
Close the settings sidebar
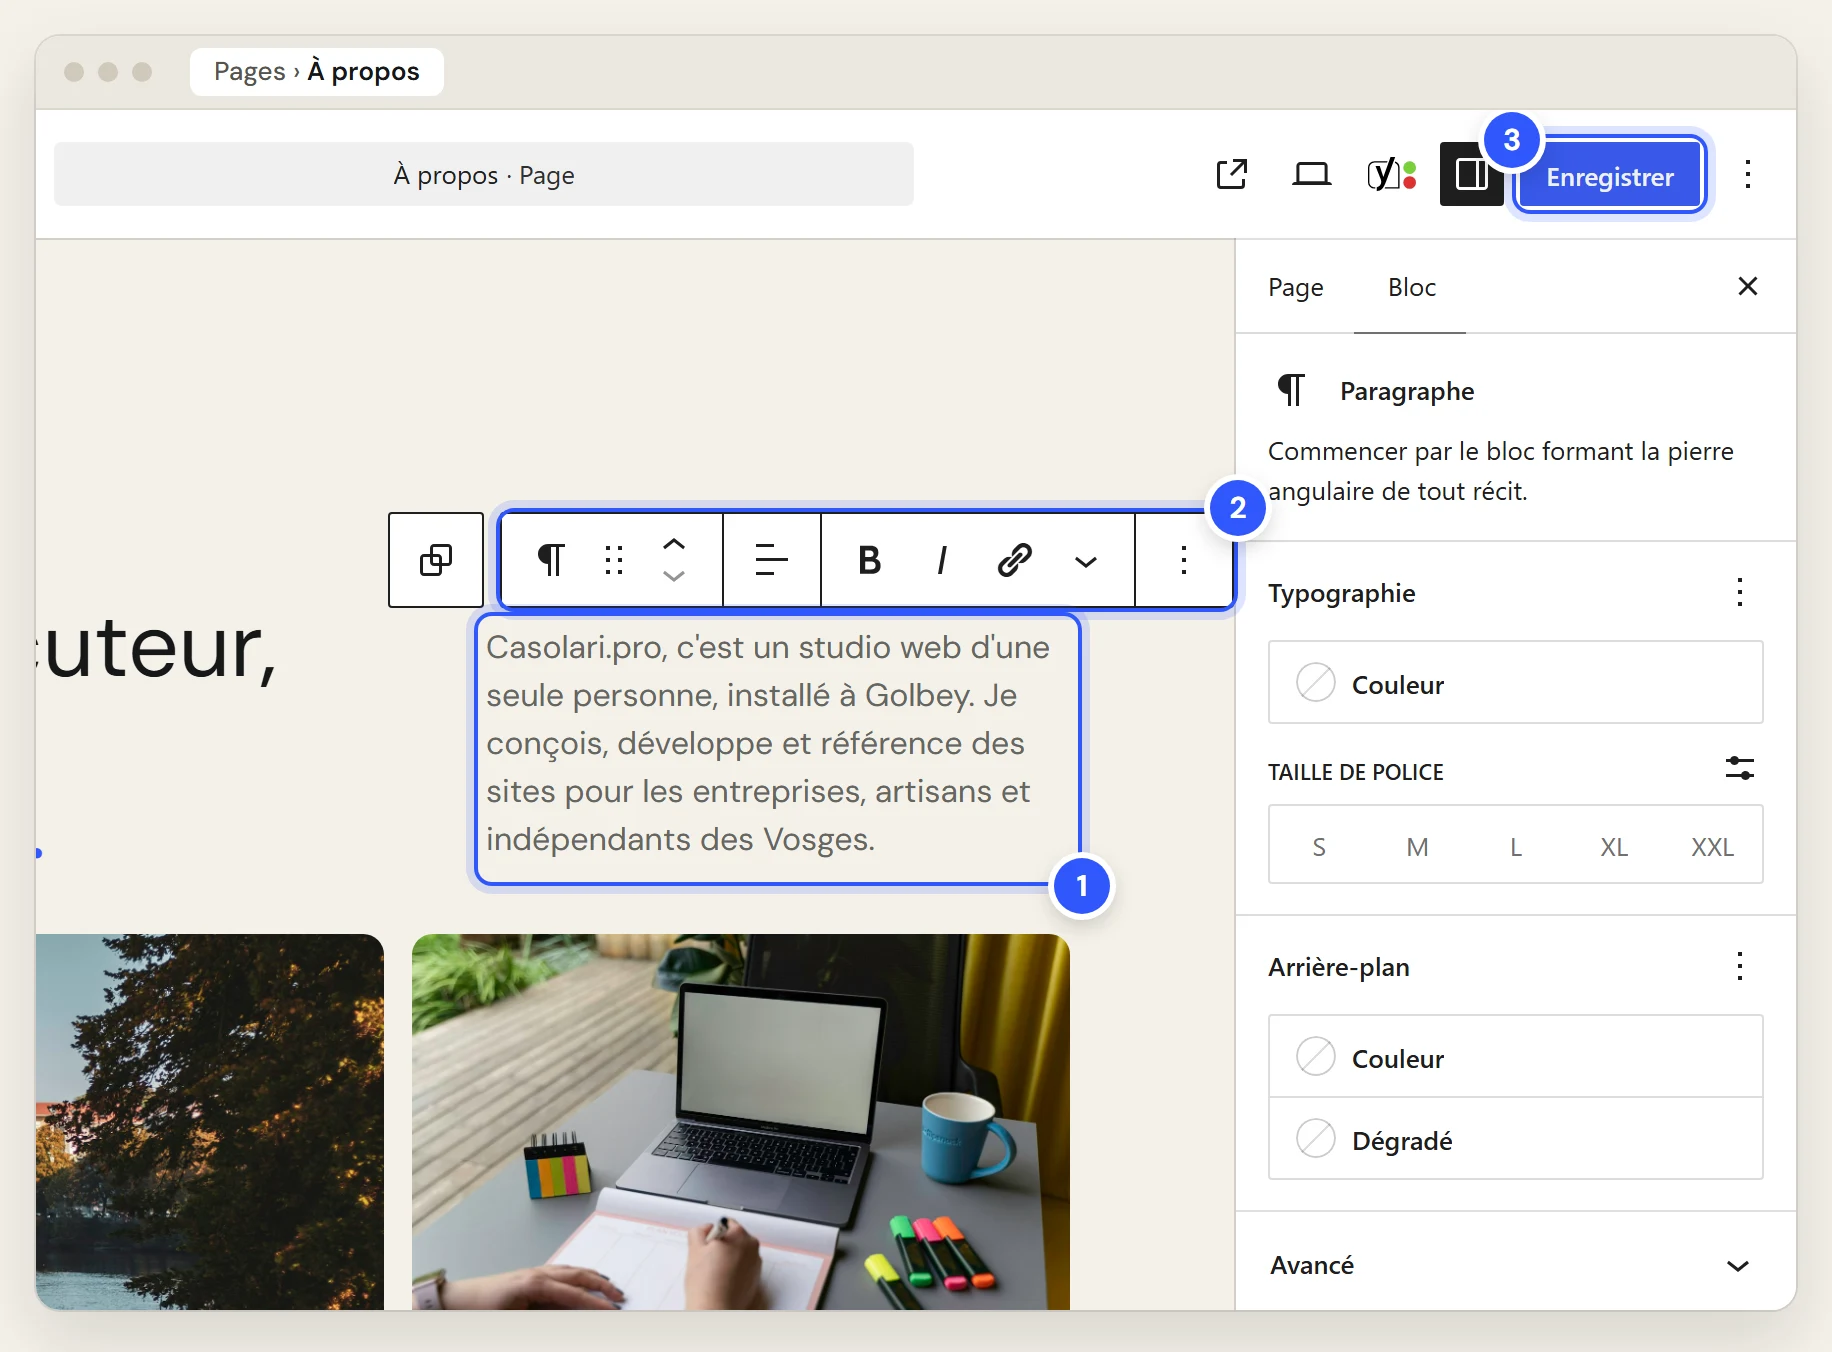(x=1748, y=286)
